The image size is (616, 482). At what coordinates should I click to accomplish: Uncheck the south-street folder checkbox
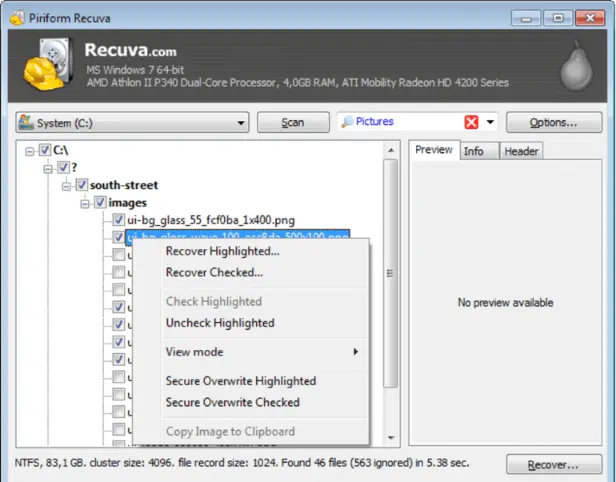82,185
